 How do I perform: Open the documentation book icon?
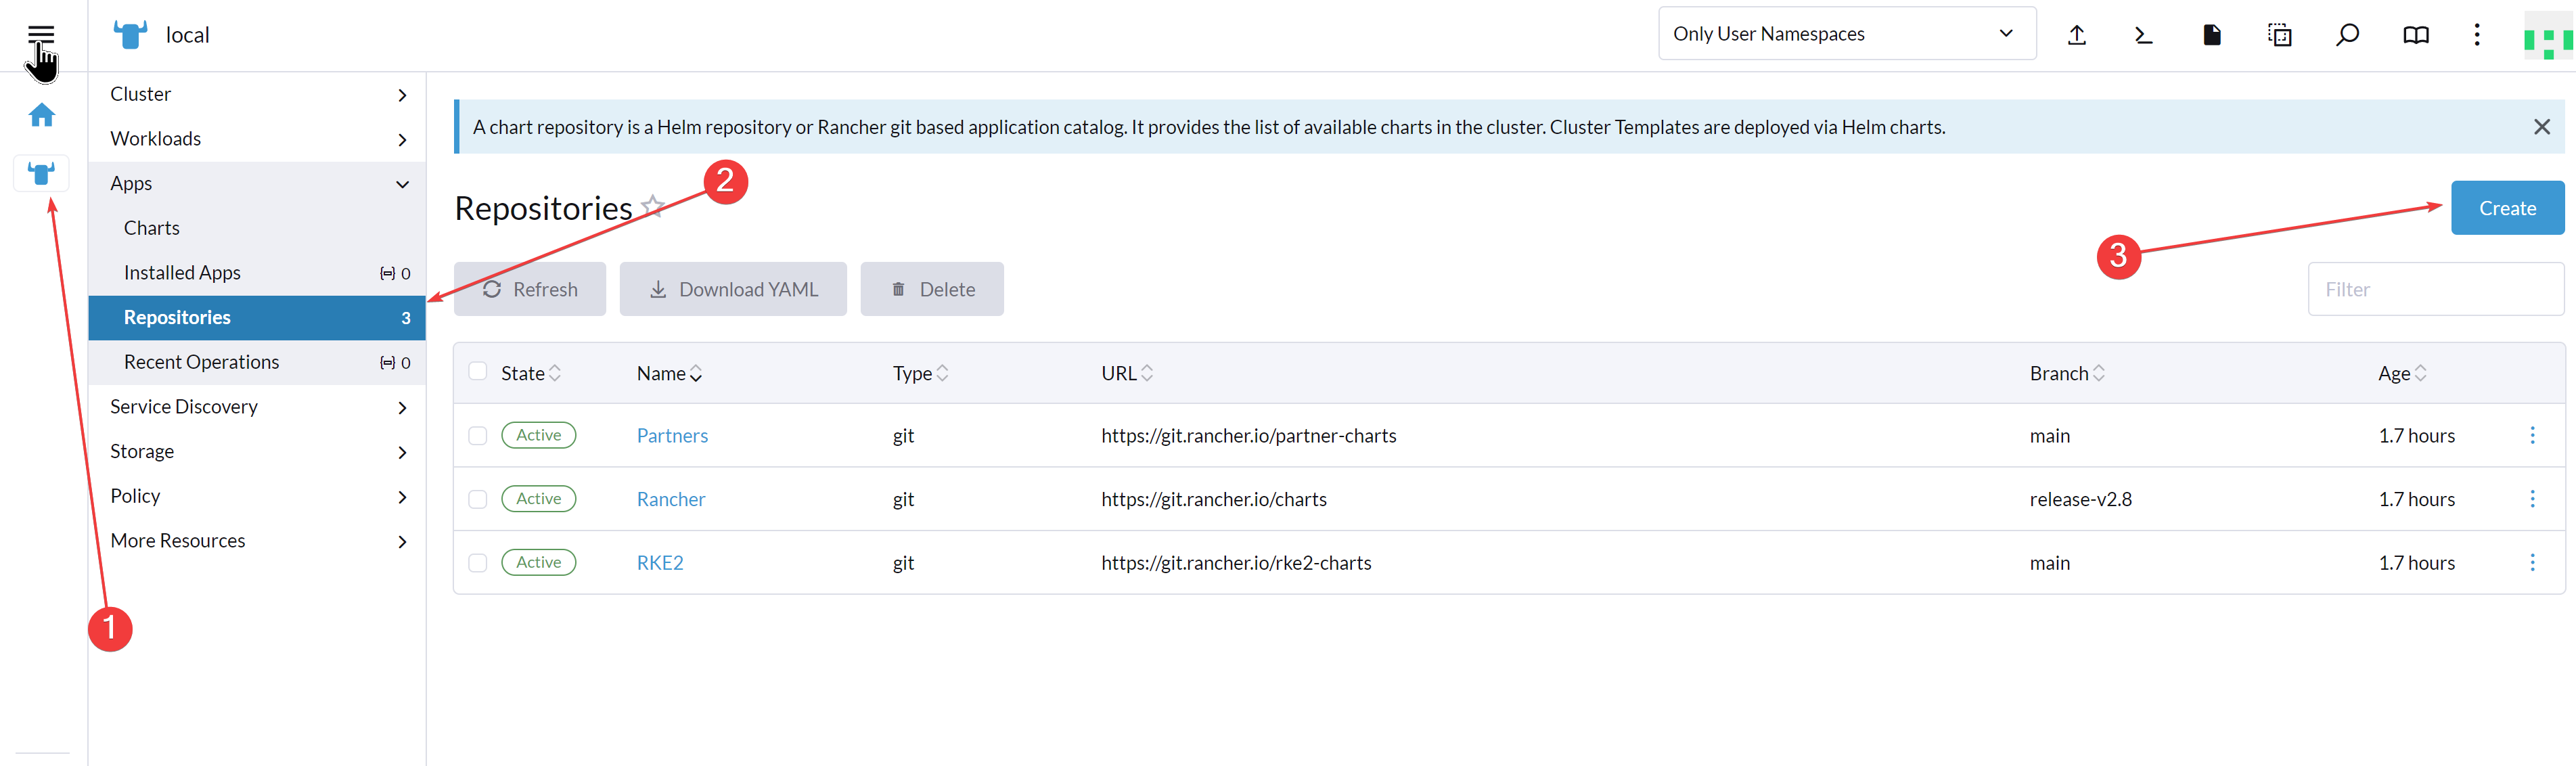(2415, 35)
